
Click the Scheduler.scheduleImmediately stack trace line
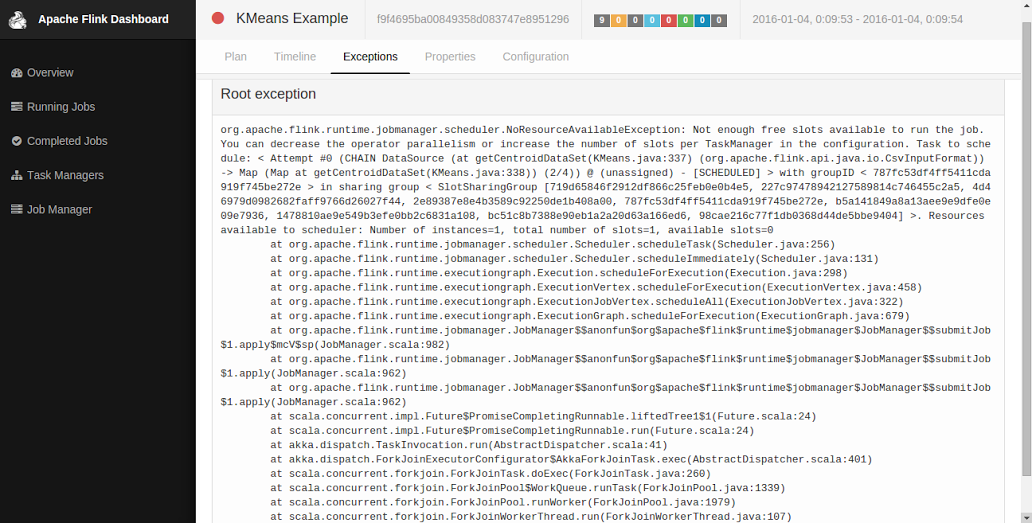tap(575, 259)
